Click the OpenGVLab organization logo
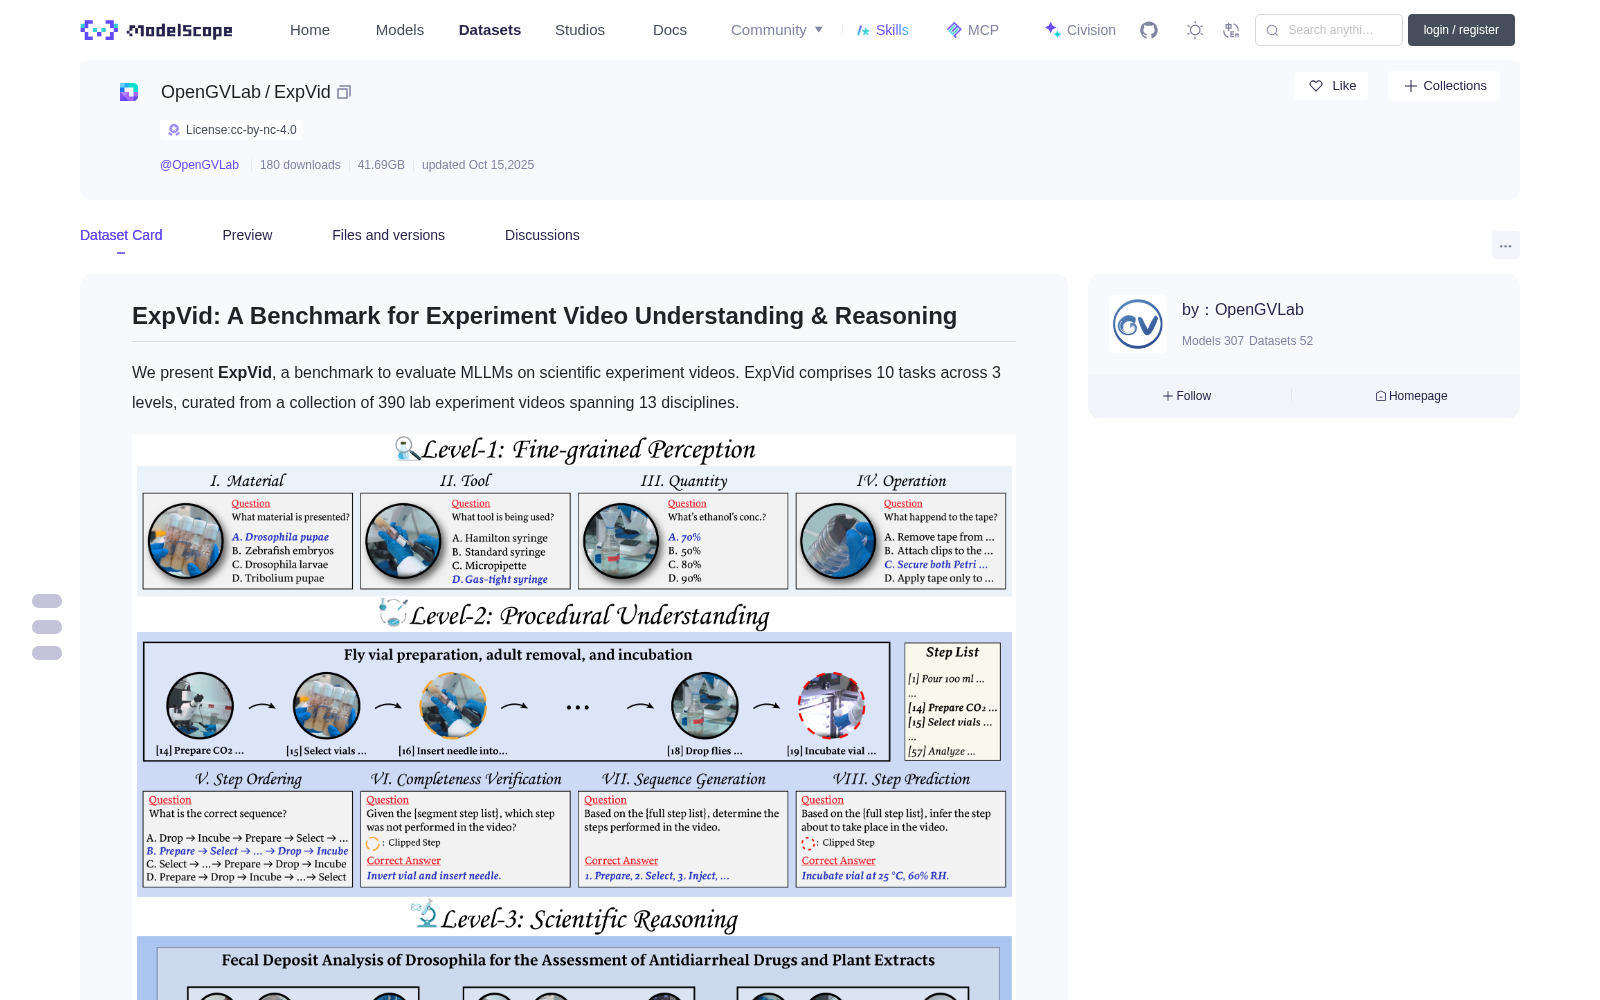This screenshot has width=1600, height=1000. (1138, 324)
